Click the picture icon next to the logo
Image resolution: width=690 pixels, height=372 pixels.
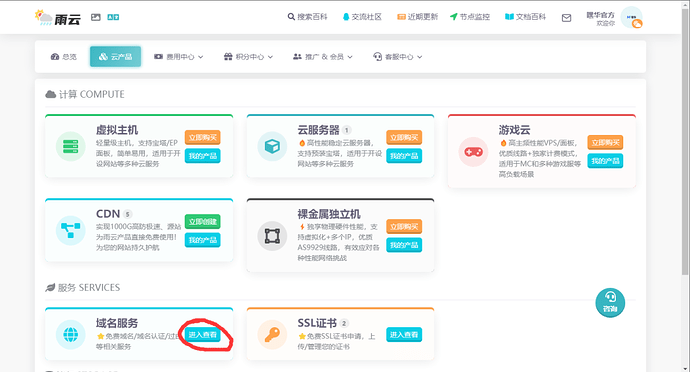[95, 17]
